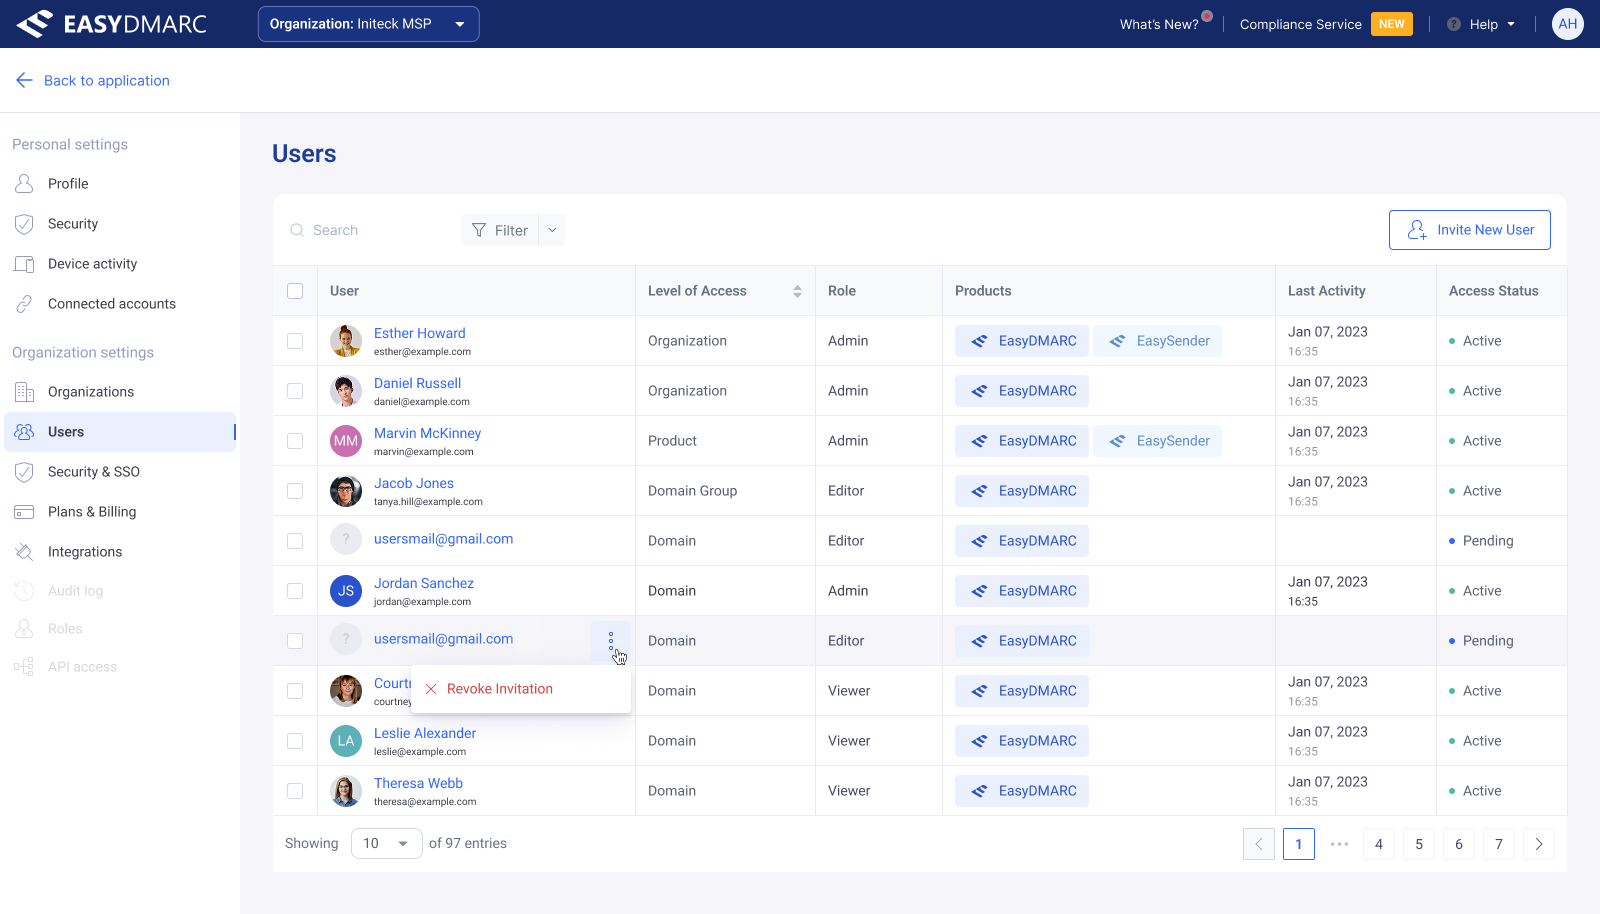Click the MM avatar for Marvin McKinney
The image size is (1600, 914).
pyautogui.click(x=346, y=441)
